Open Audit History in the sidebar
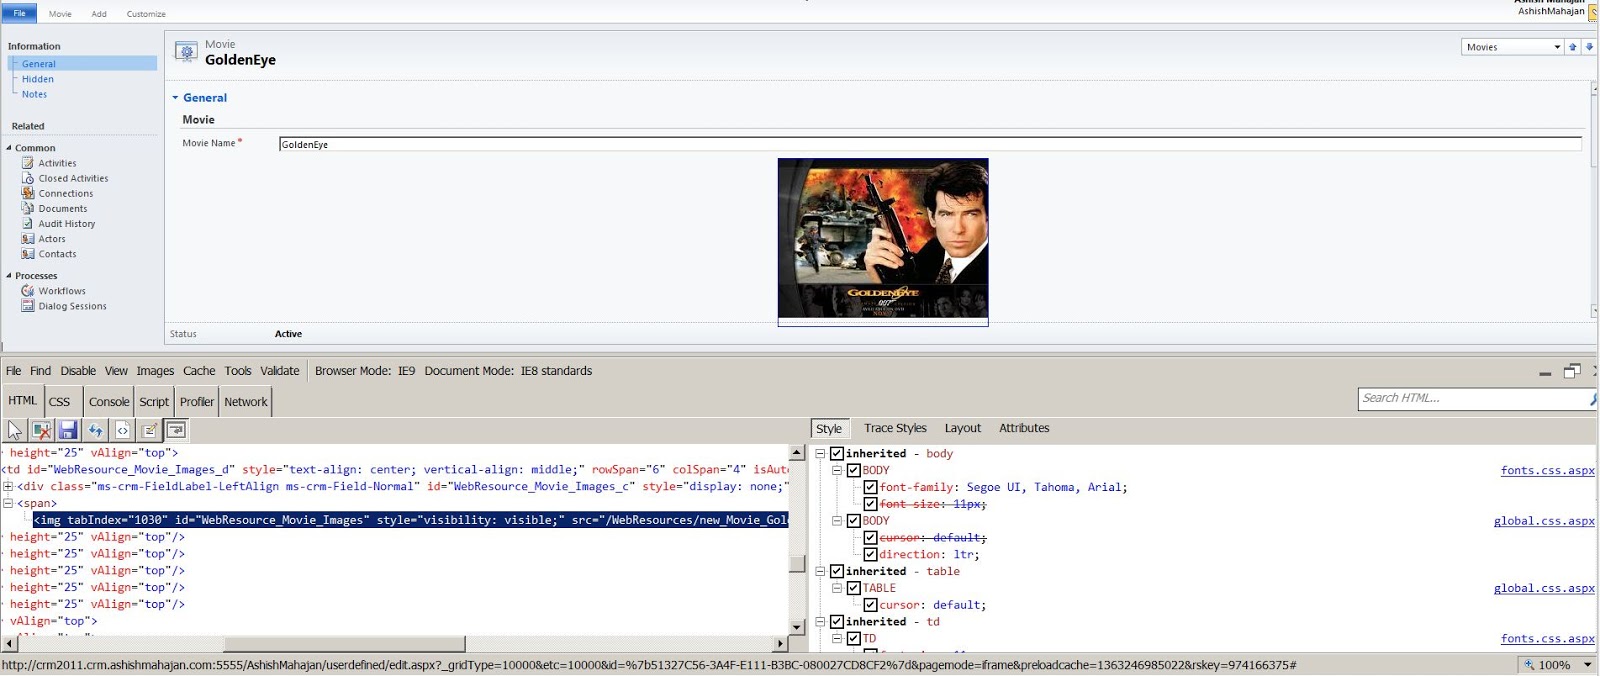Image resolution: width=1600 pixels, height=676 pixels. (x=66, y=223)
